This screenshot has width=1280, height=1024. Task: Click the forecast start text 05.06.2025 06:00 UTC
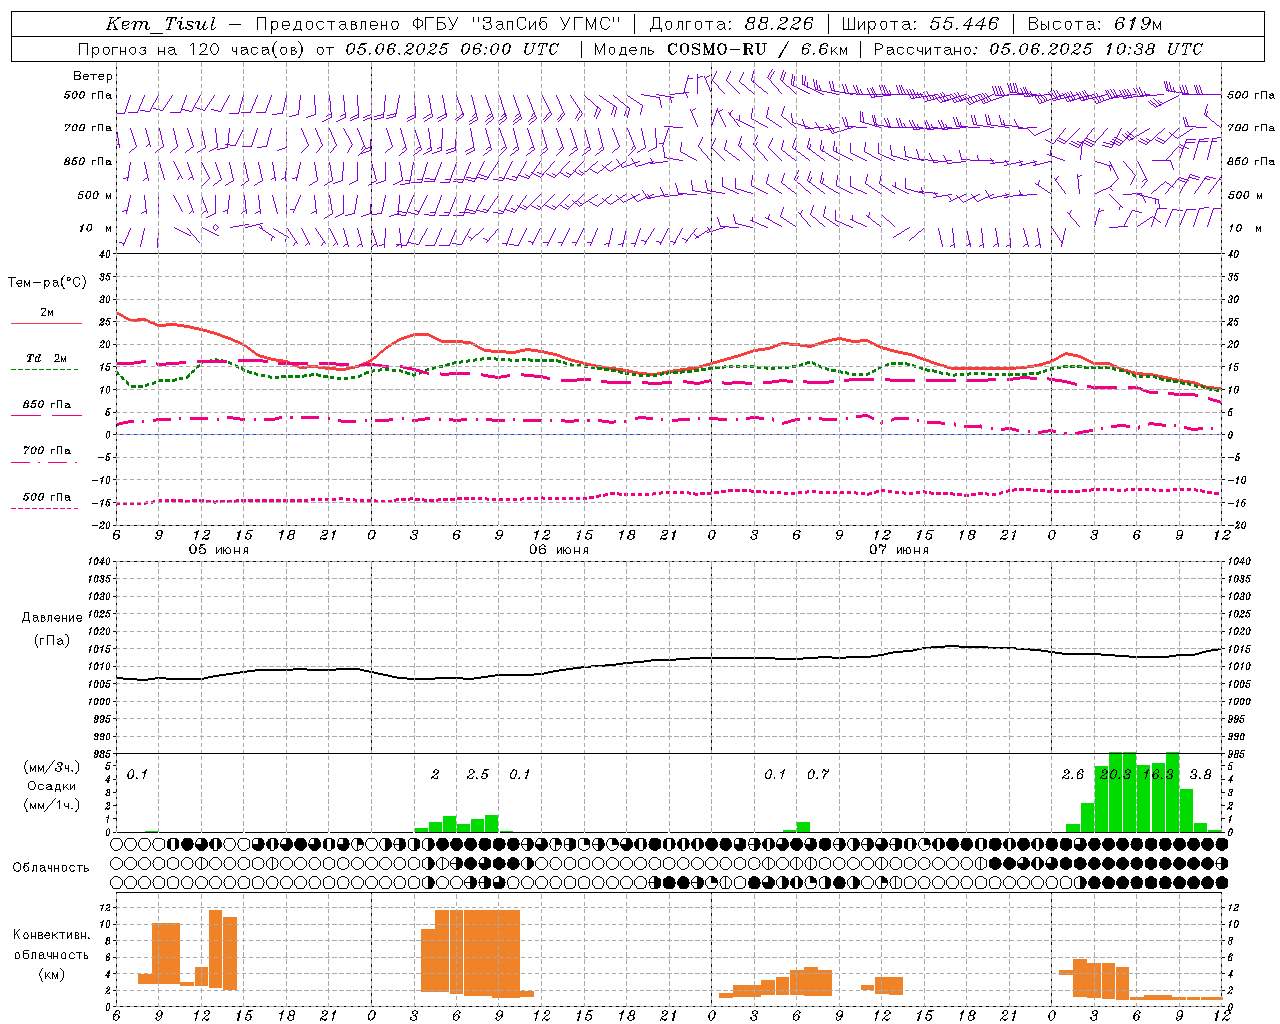point(452,49)
